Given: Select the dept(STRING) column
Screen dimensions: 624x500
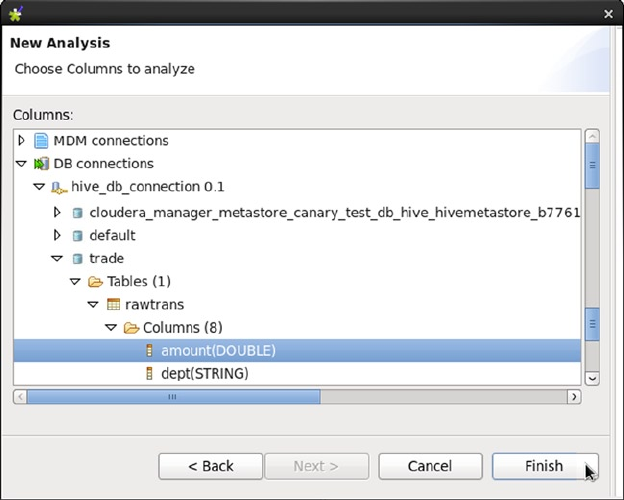Looking at the screenshot, I should [x=204, y=373].
